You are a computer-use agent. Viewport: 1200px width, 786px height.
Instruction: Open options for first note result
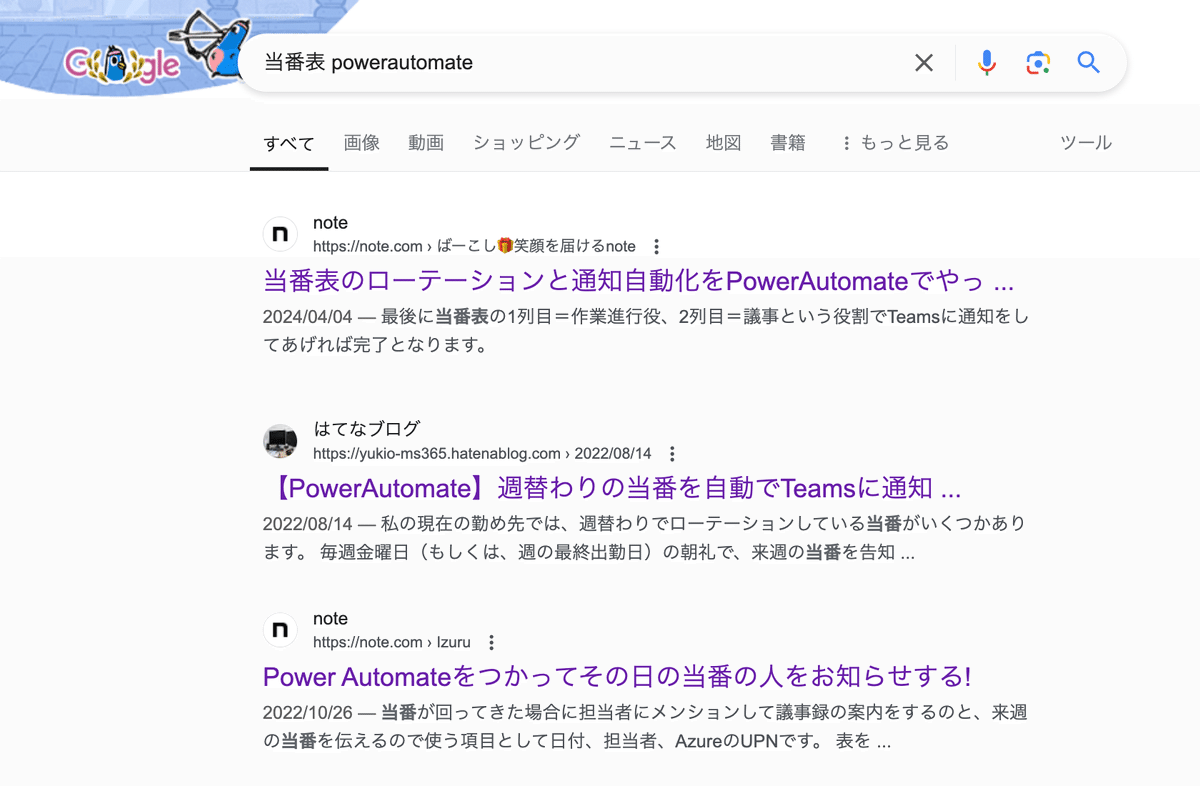coord(656,247)
